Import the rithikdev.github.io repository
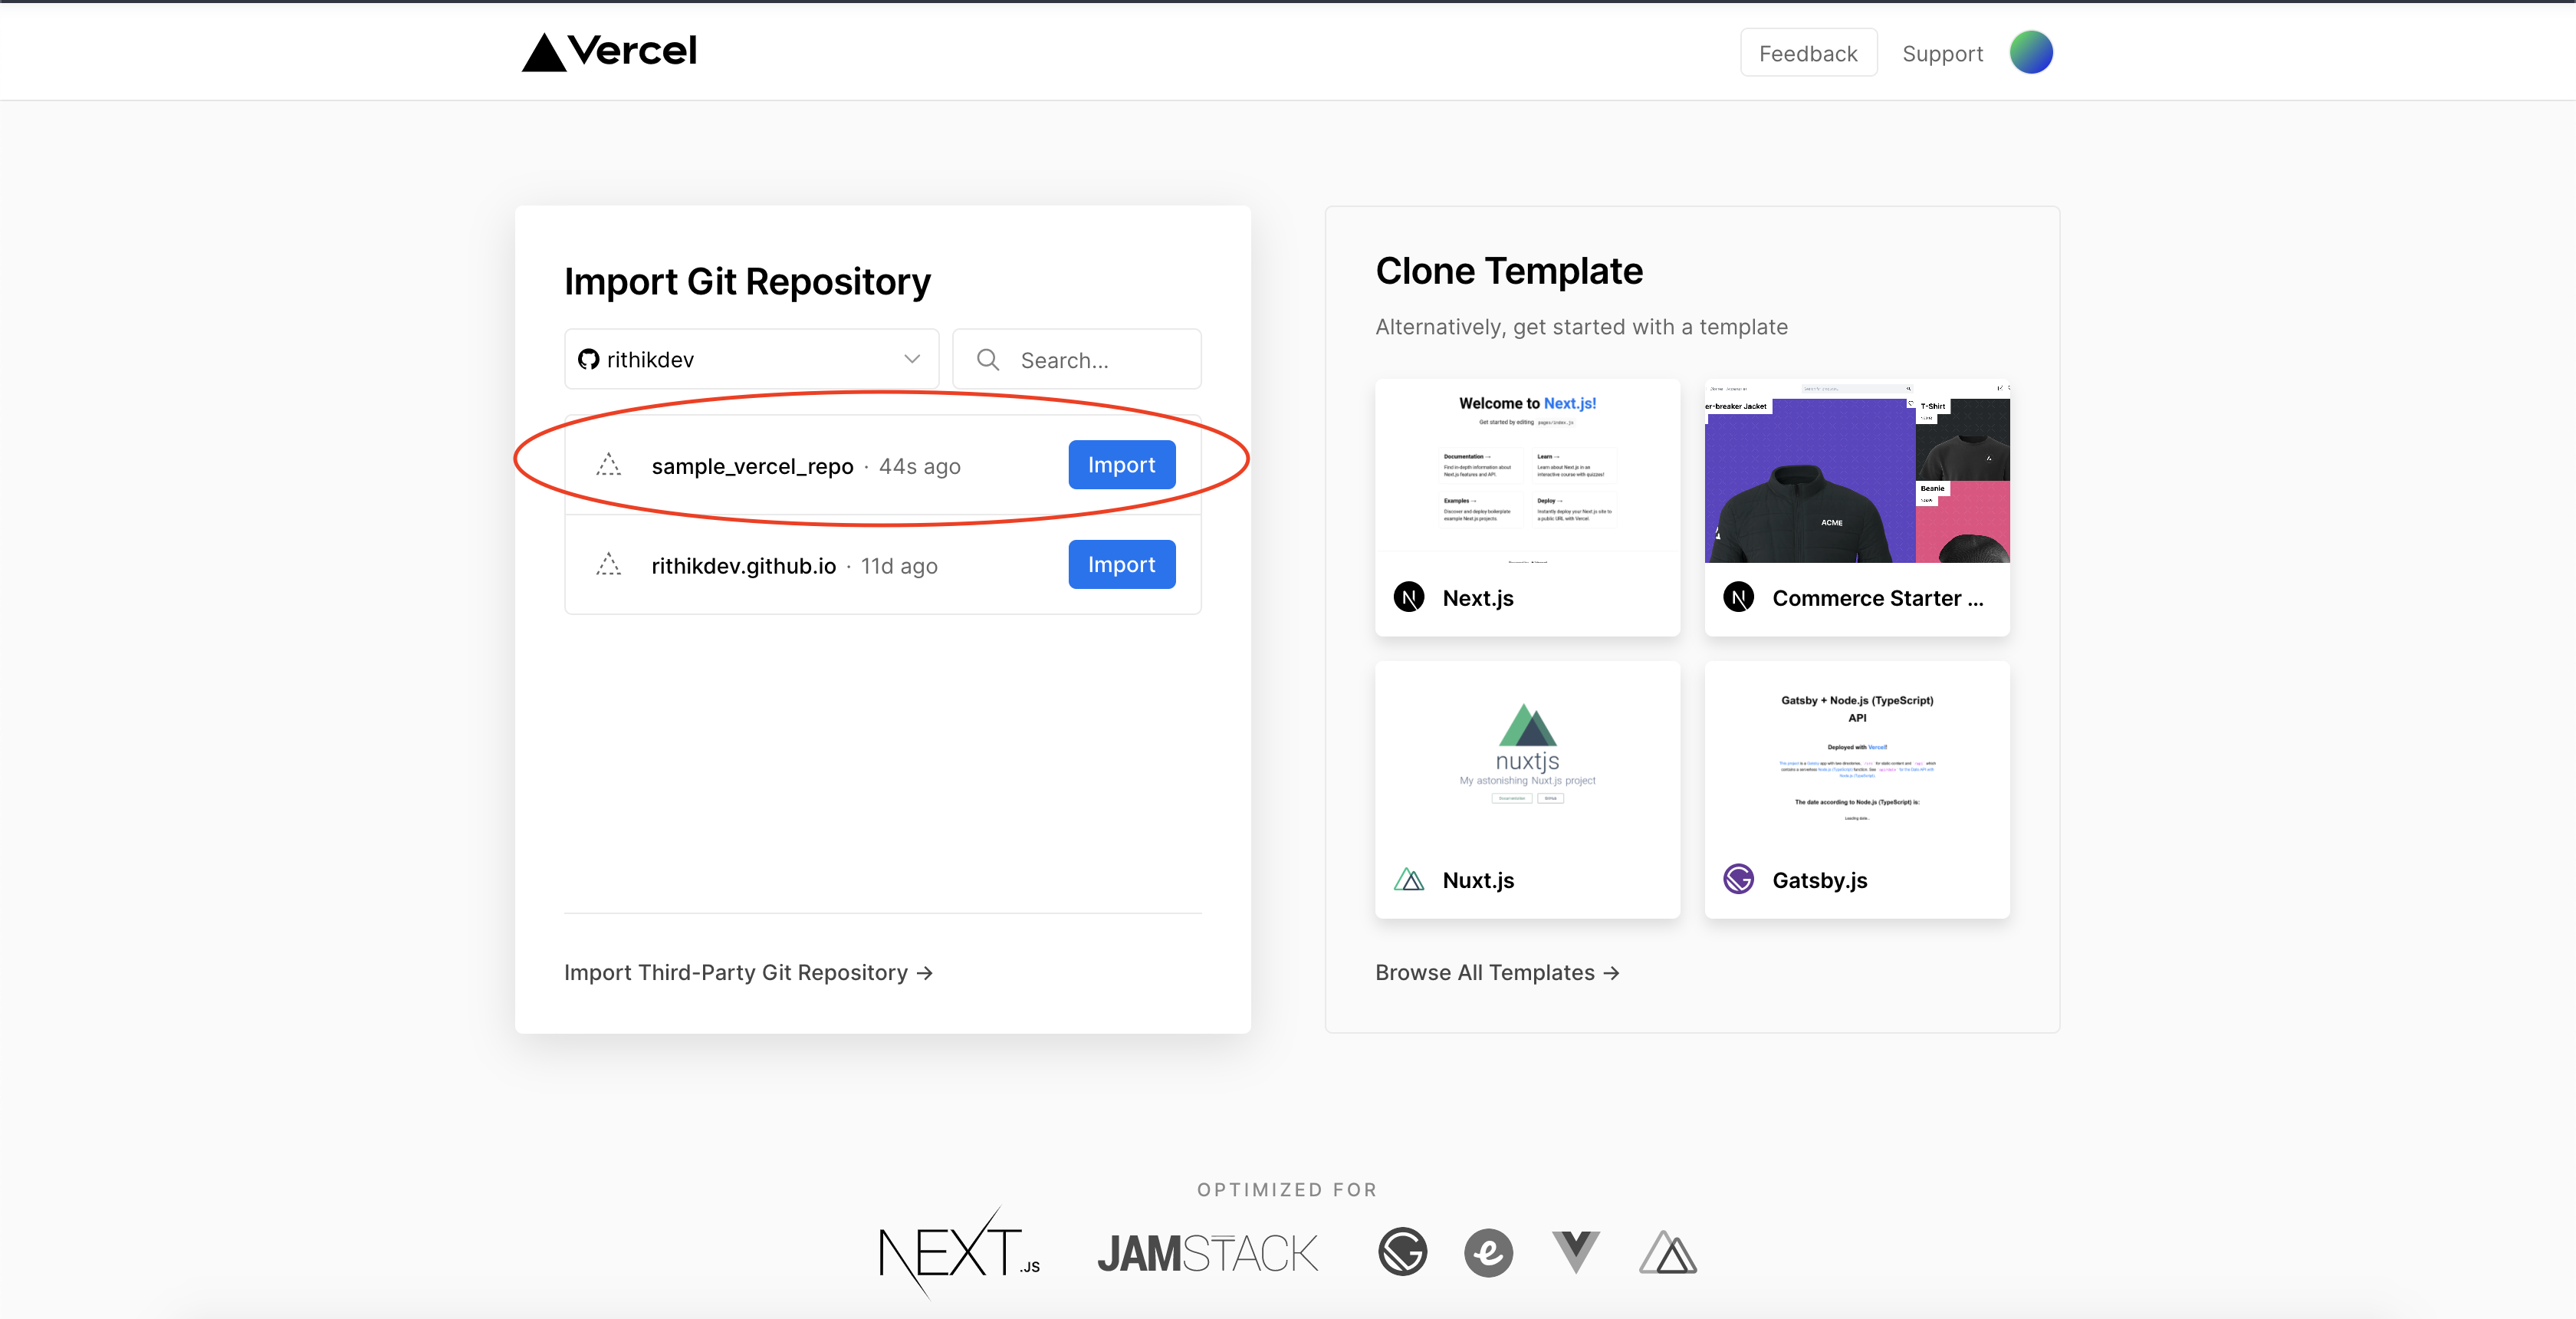The height and width of the screenshot is (1319, 2576). coord(1121,565)
